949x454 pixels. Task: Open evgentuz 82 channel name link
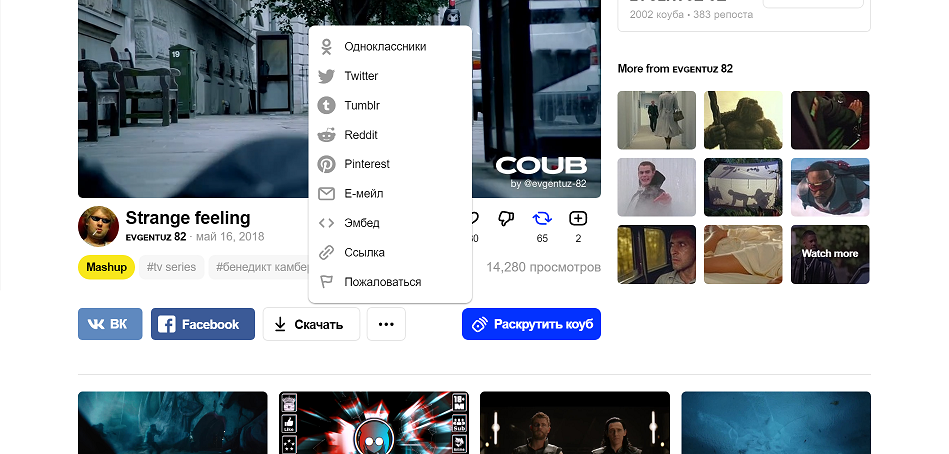[156, 237]
